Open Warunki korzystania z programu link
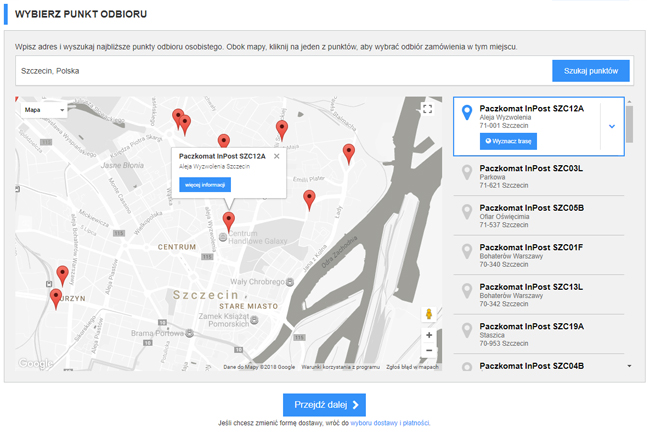This screenshot has width=650, height=441. tap(340, 367)
